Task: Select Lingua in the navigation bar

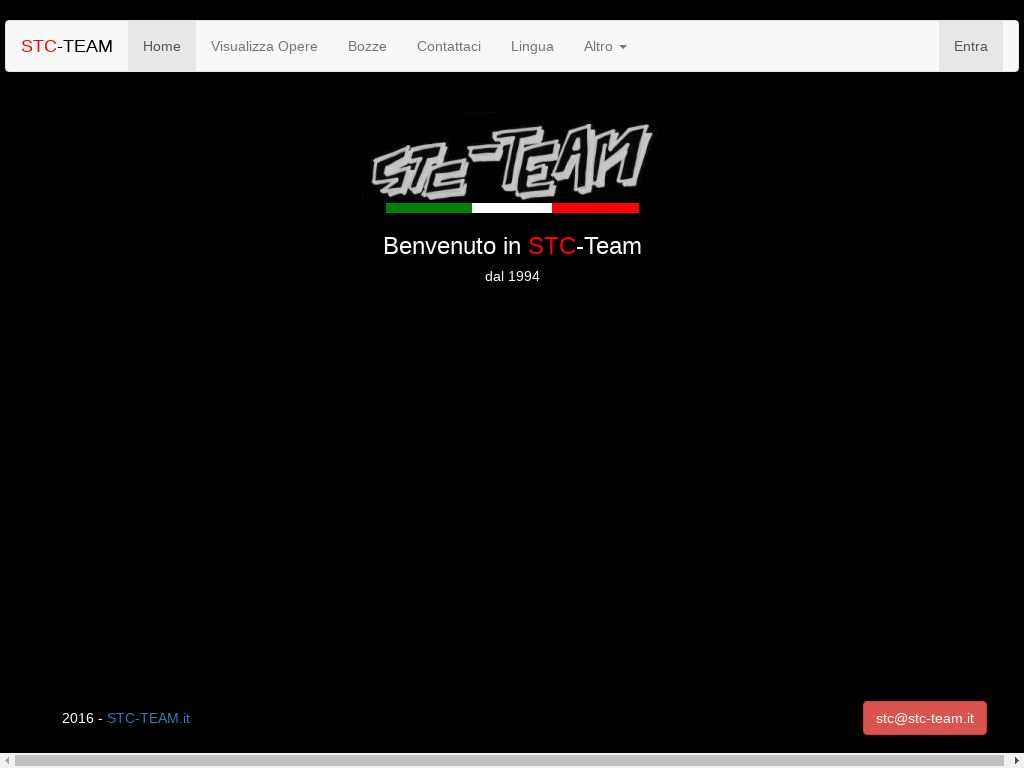Action: (x=532, y=46)
